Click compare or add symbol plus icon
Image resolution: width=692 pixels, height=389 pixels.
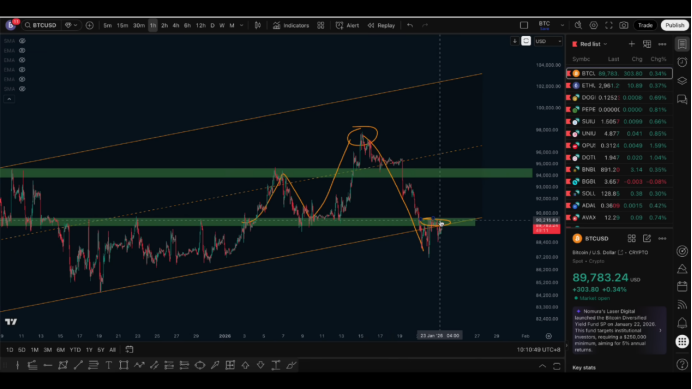click(90, 26)
